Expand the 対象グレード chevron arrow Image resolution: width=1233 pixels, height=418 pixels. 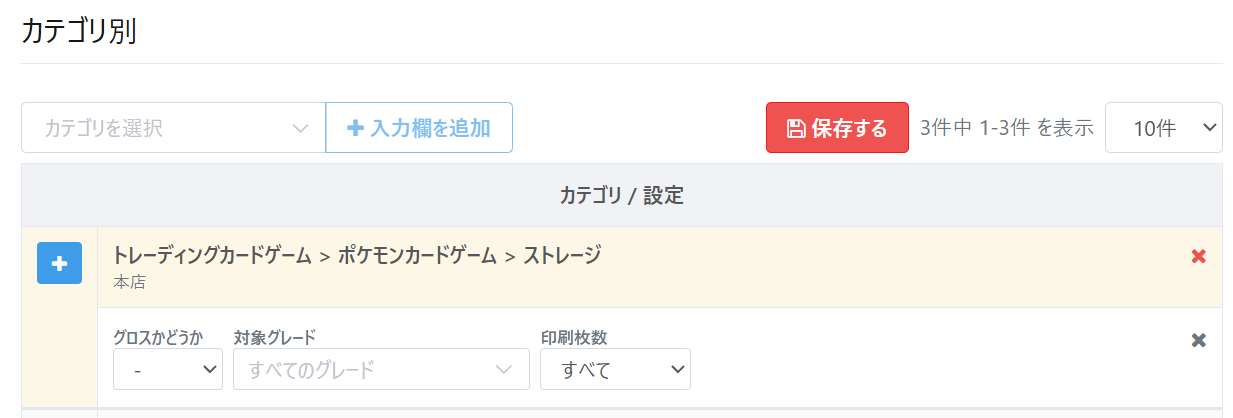pos(504,370)
